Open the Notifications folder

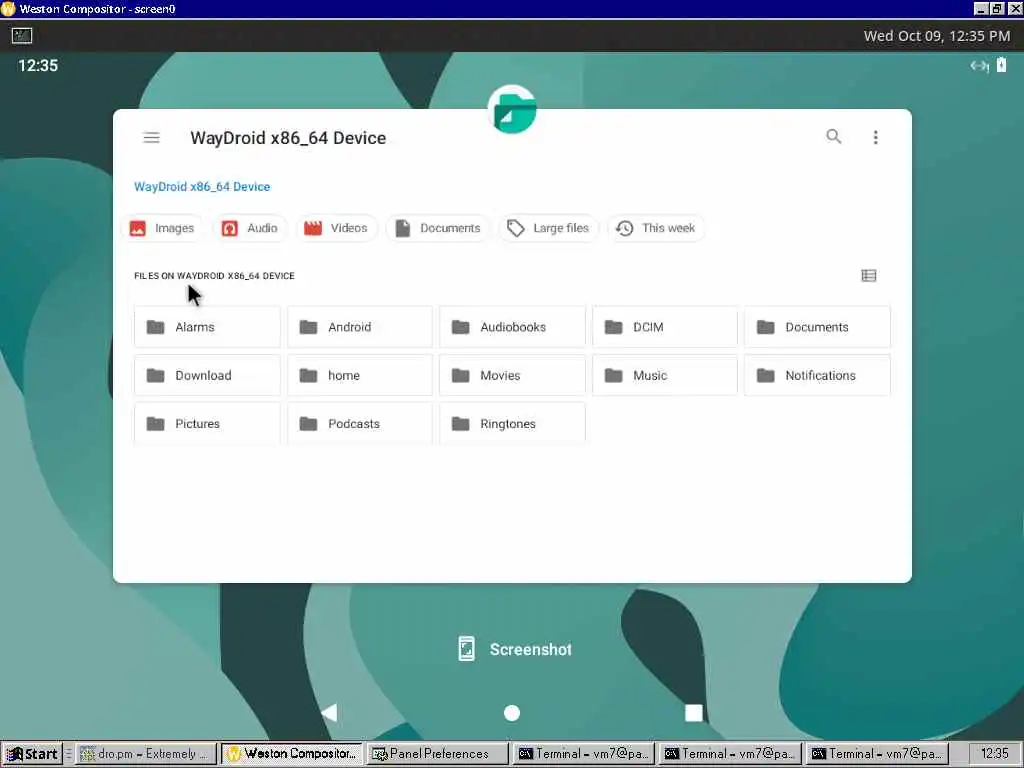tap(818, 376)
